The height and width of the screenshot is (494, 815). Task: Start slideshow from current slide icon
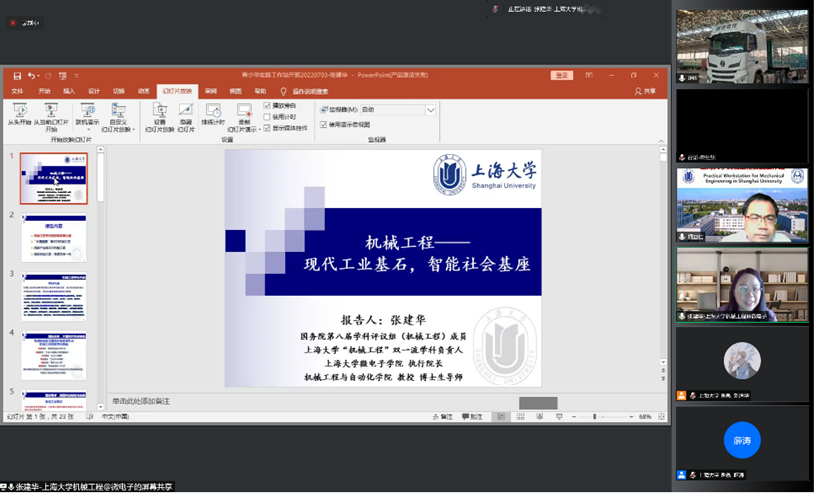pyautogui.click(x=50, y=112)
